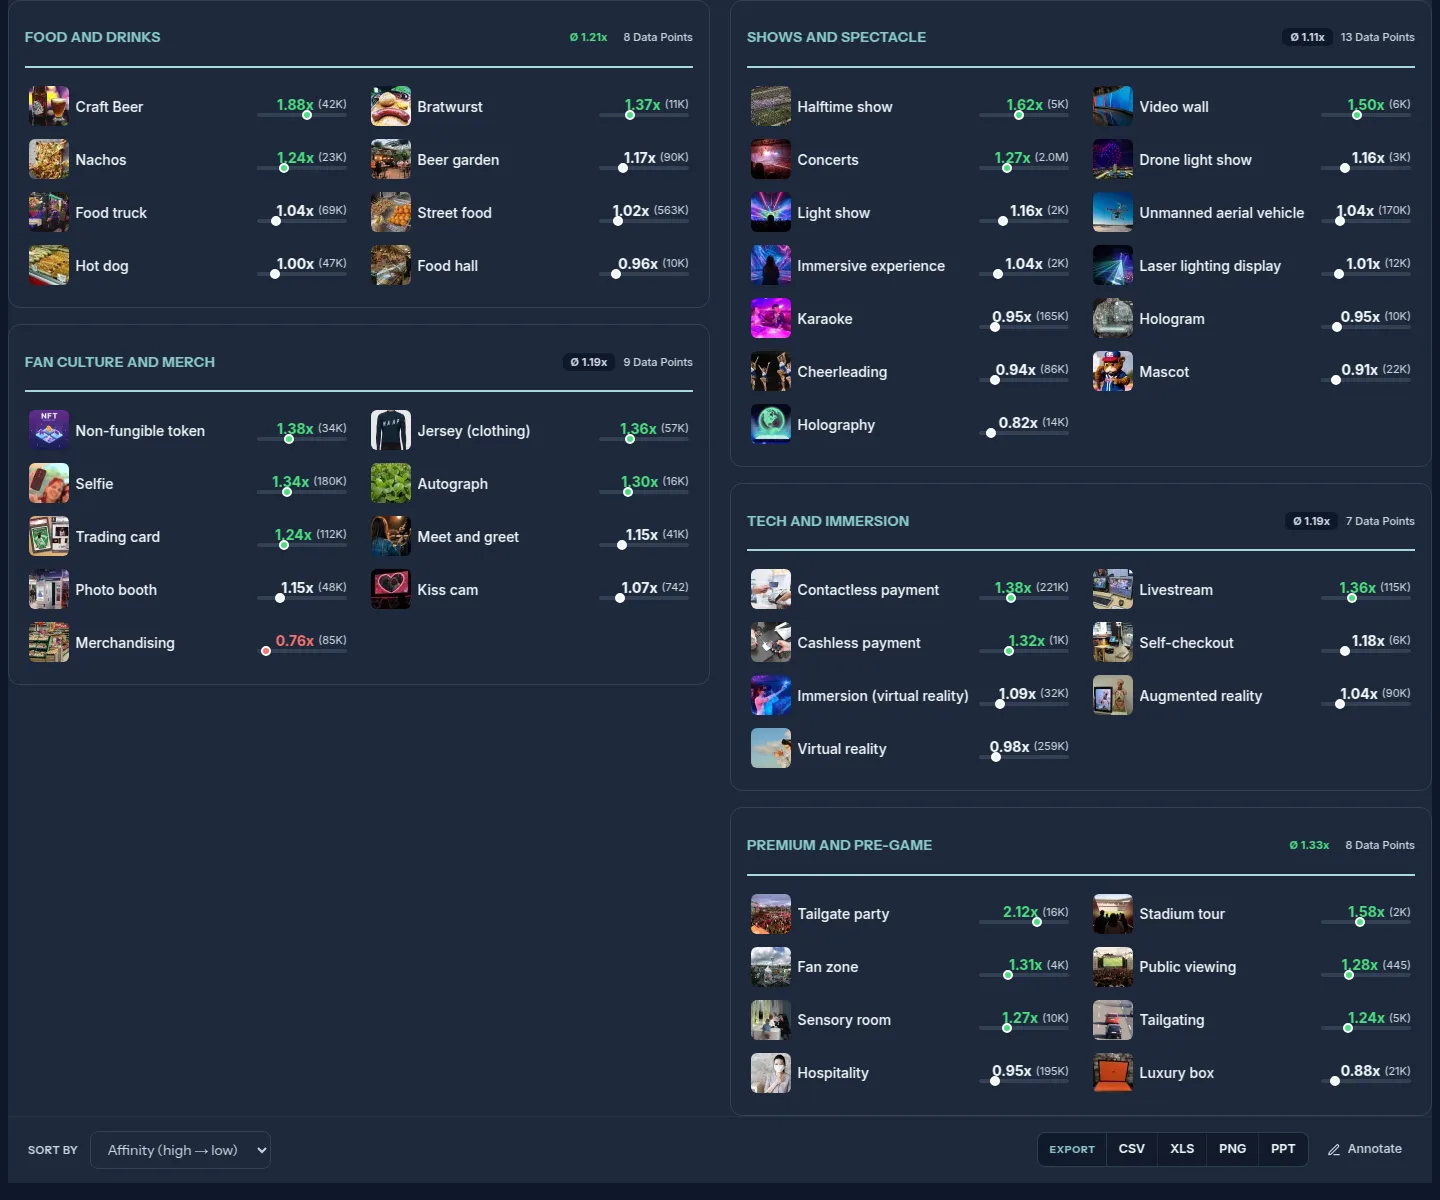Select the Jersey (clothing) icon
Screen dimensions: 1440x1200
pyautogui.click(x=391, y=430)
